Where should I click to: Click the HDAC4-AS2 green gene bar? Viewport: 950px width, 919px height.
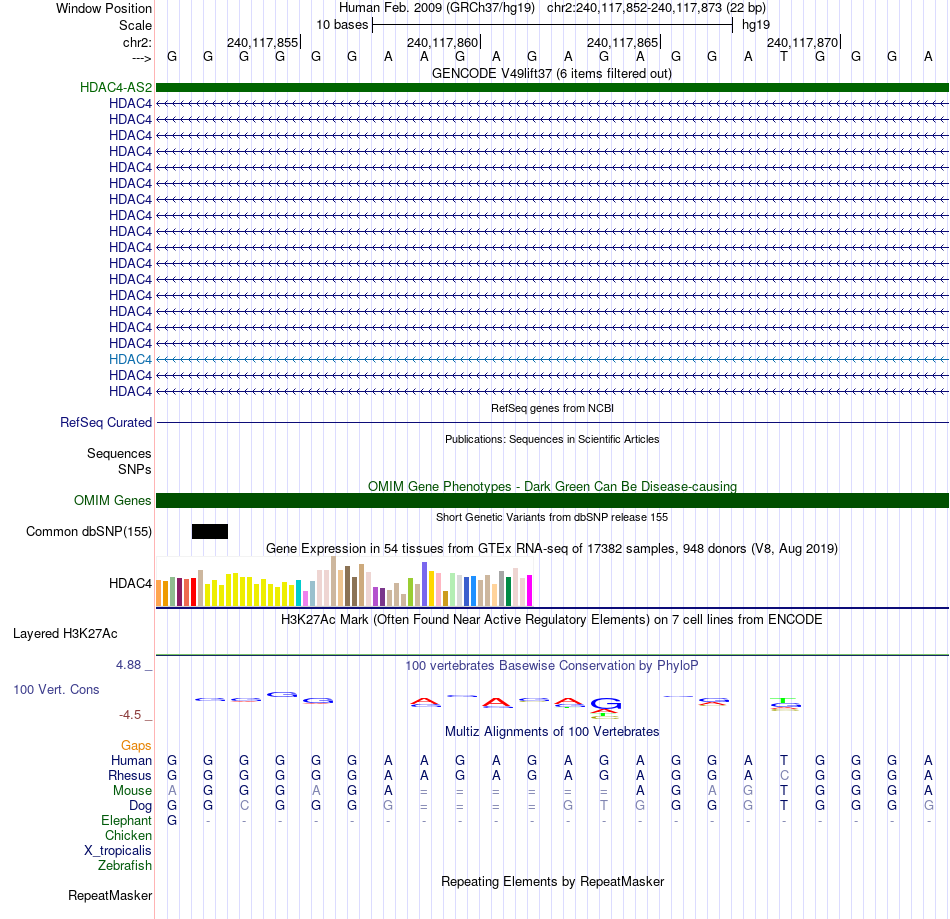point(552,87)
